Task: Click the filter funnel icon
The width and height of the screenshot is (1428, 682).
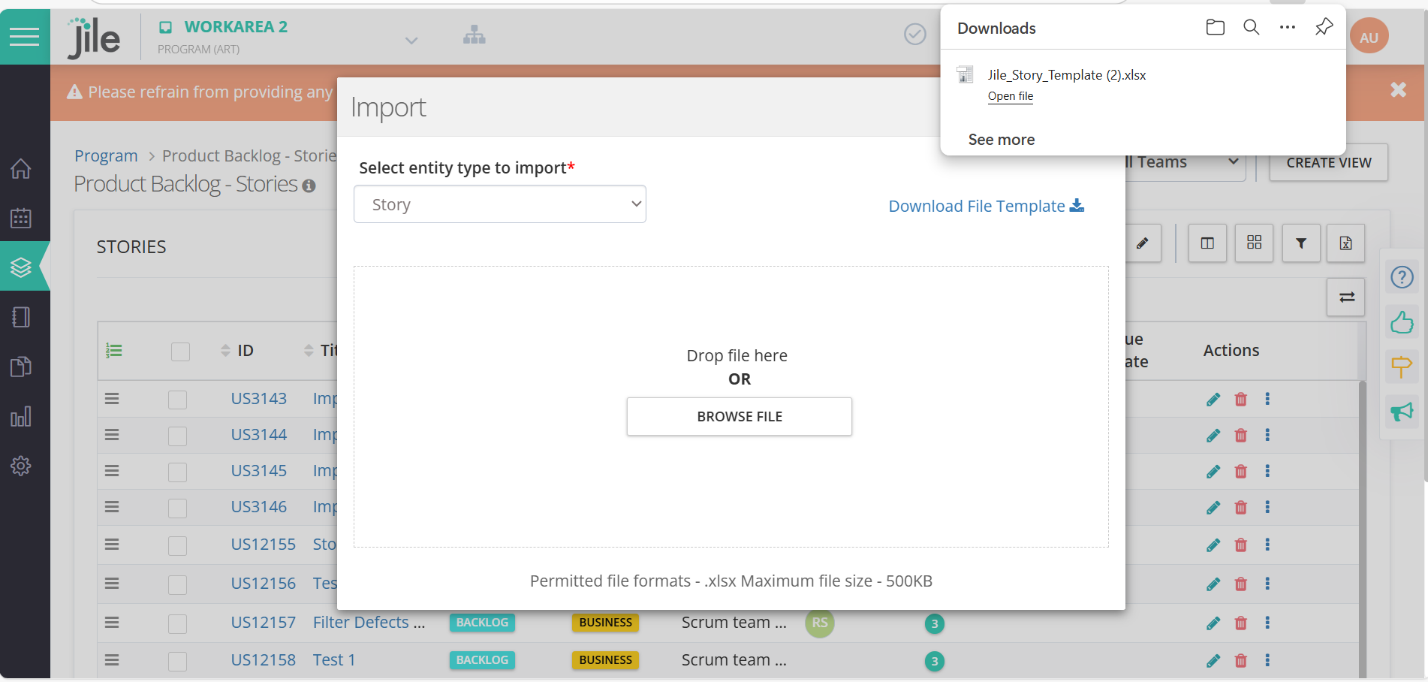Action: 1301,243
